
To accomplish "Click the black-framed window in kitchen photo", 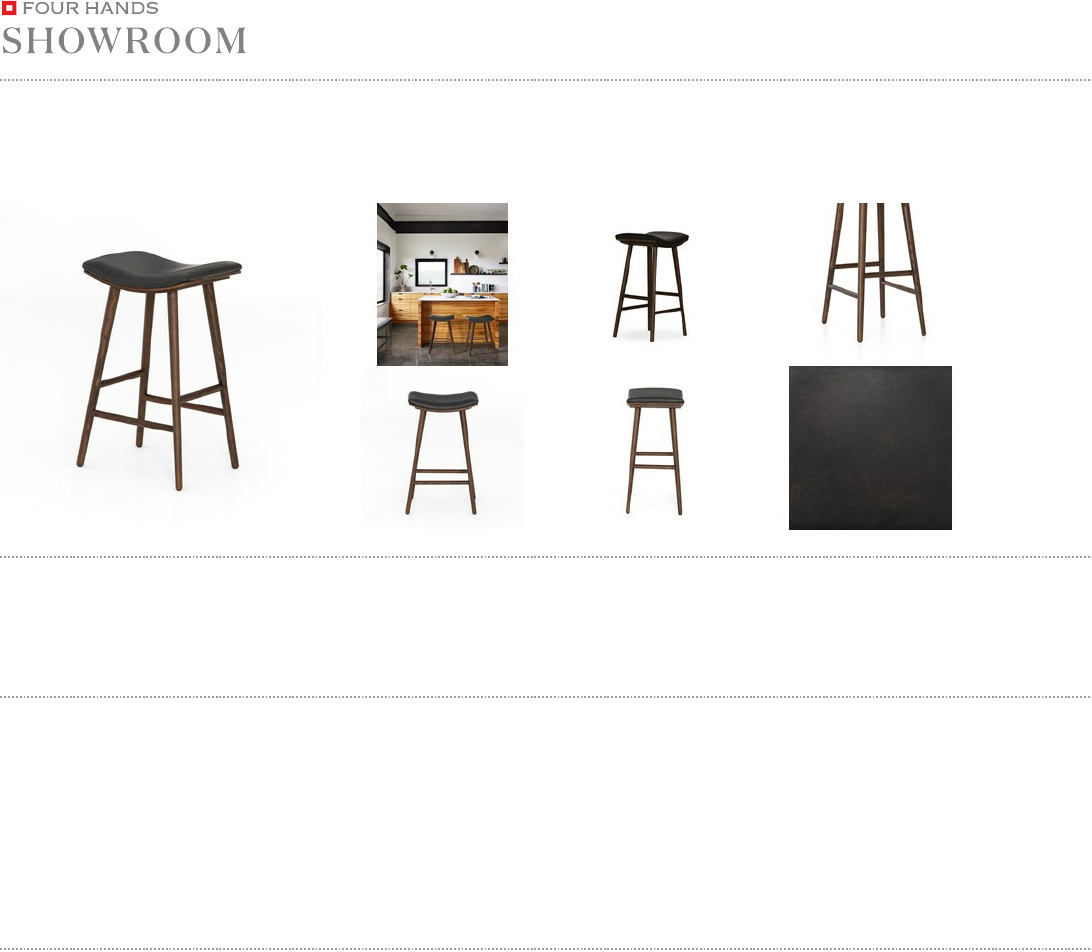I will [431, 272].
